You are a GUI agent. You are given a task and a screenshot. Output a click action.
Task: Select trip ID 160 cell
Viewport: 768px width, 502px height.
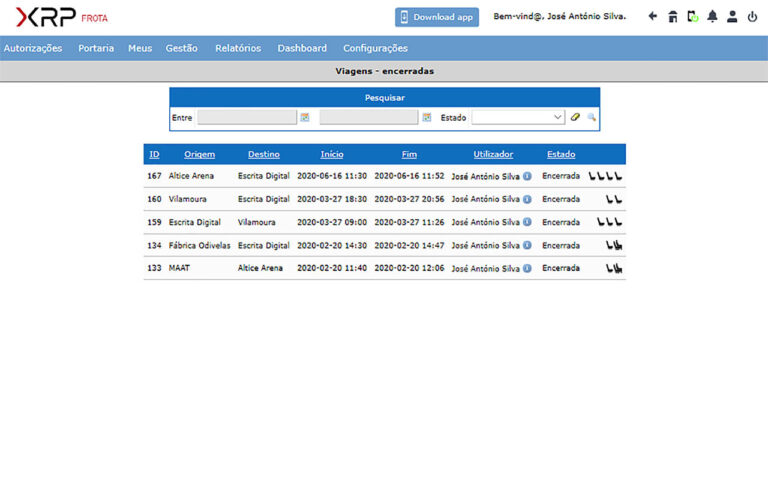point(154,199)
